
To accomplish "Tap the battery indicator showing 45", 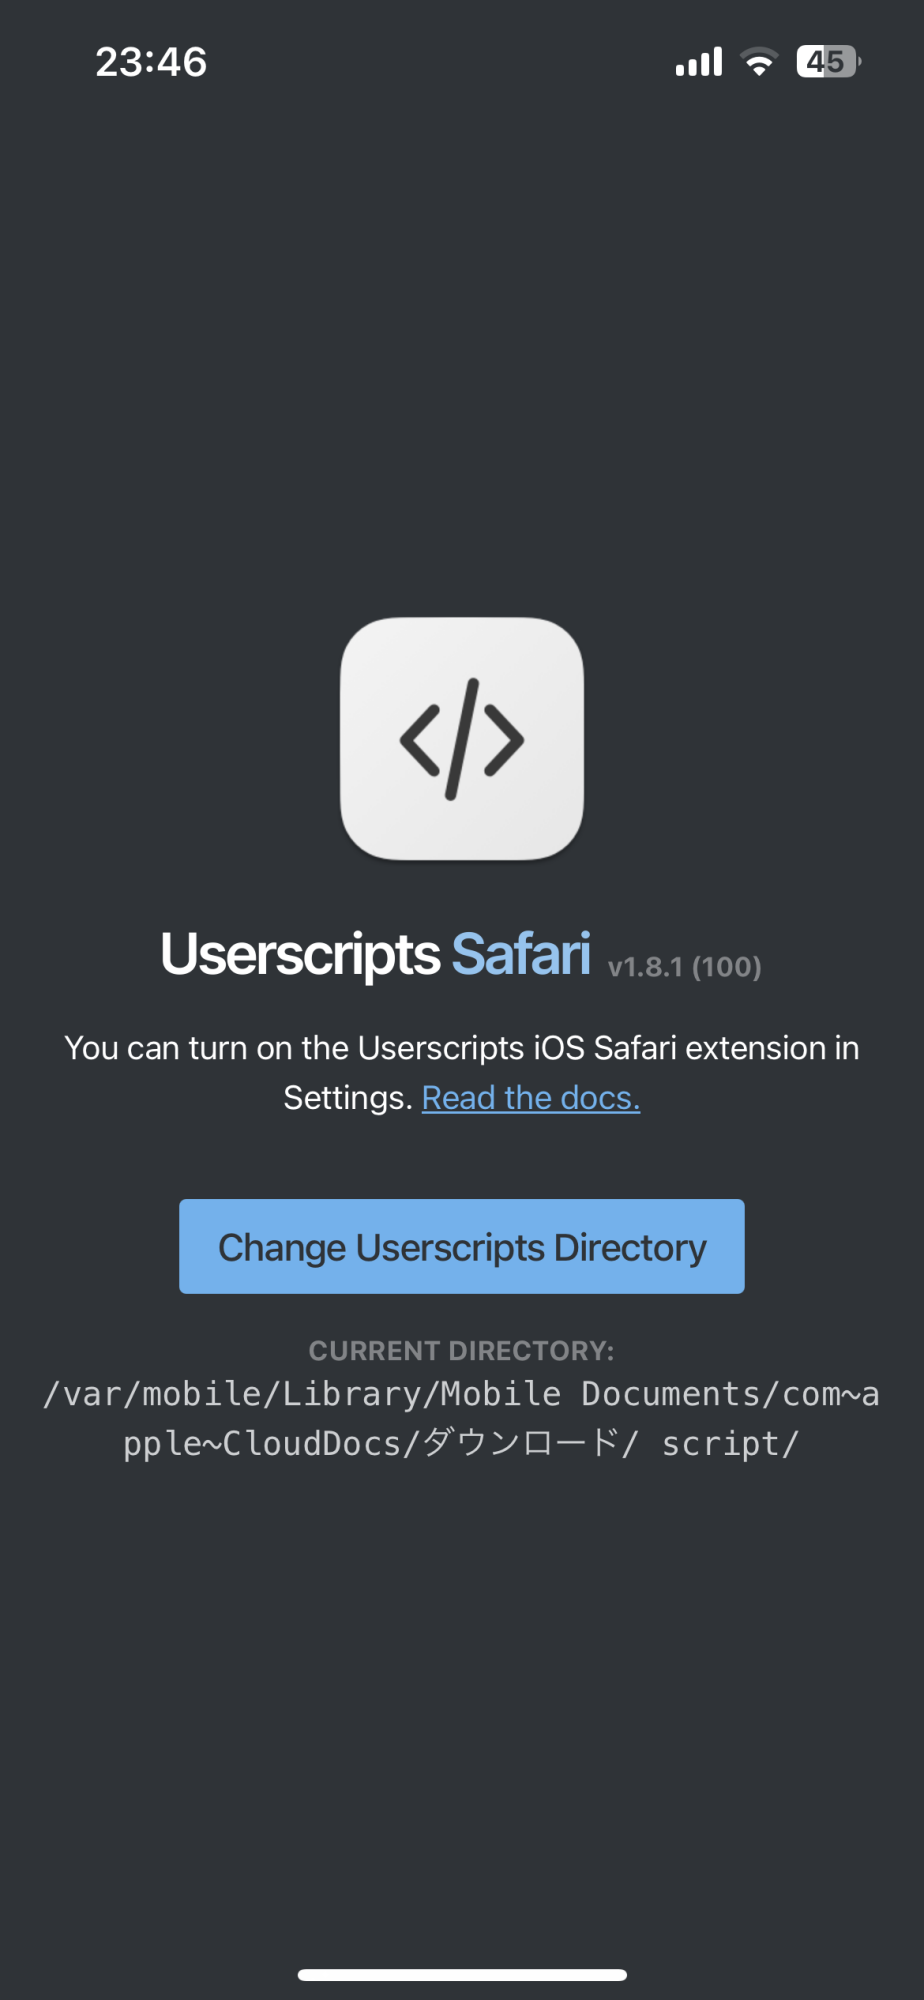I will [828, 62].
